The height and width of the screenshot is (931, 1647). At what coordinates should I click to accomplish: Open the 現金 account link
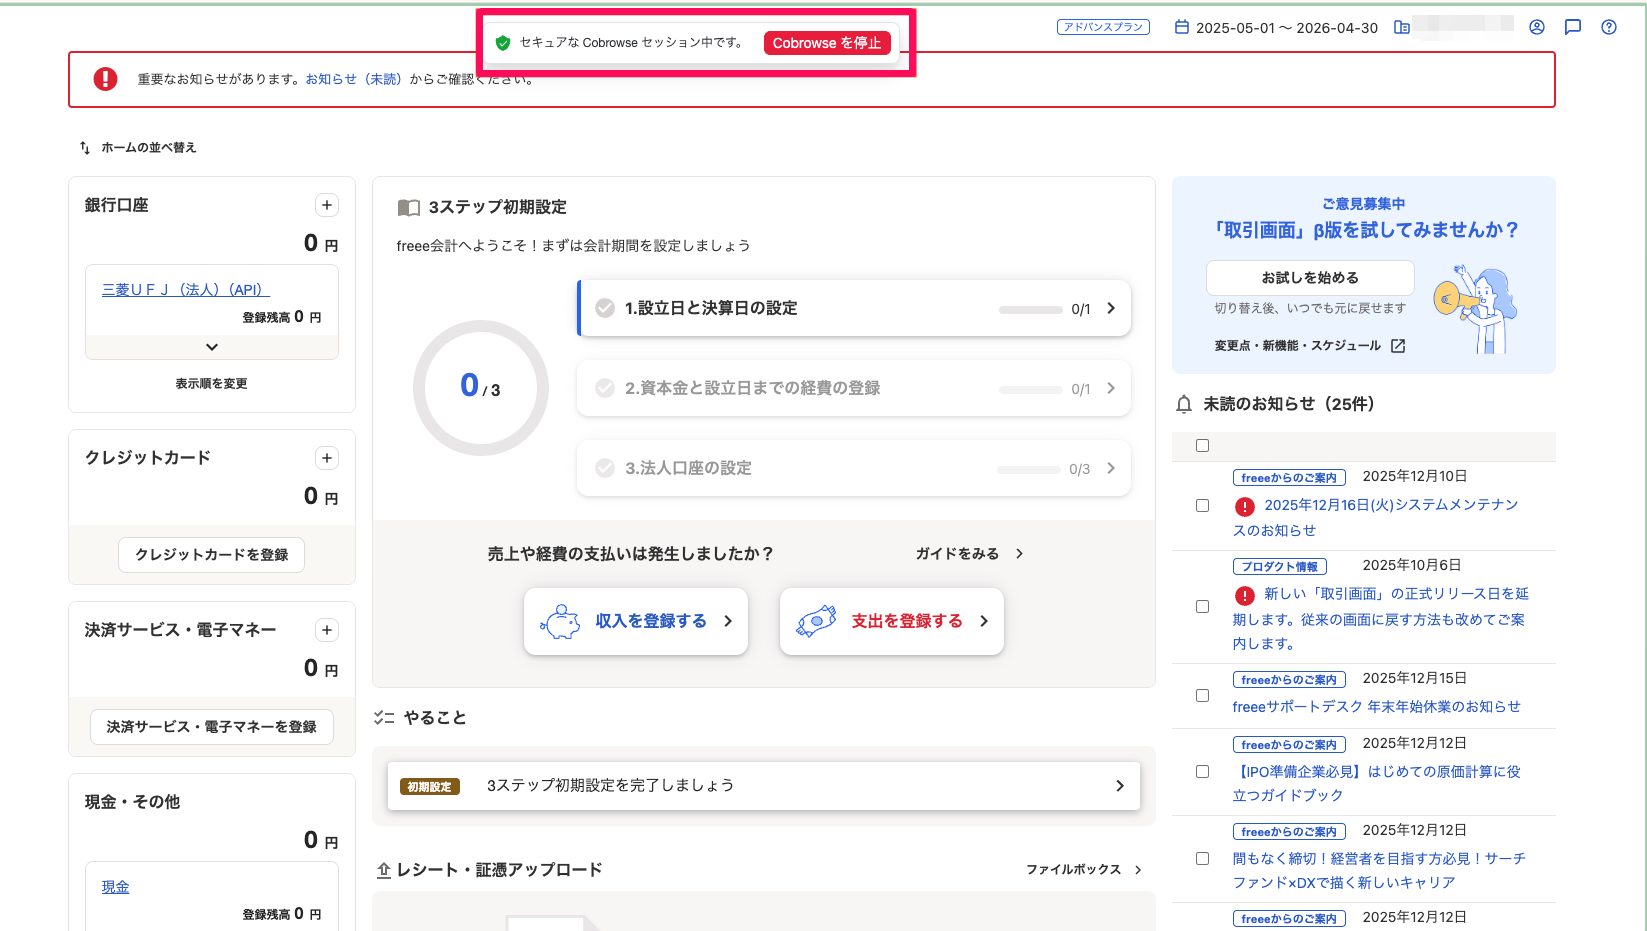click(115, 887)
